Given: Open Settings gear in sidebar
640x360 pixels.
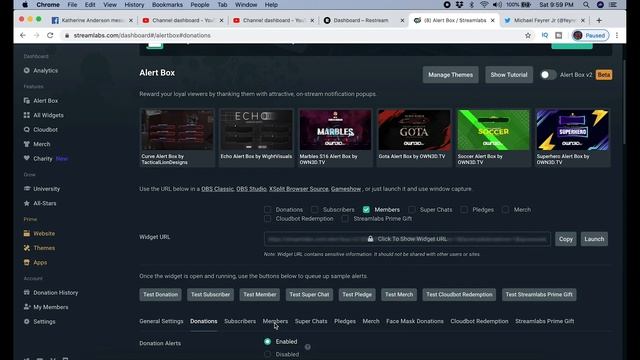Looking at the screenshot, I should click(27, 322).
